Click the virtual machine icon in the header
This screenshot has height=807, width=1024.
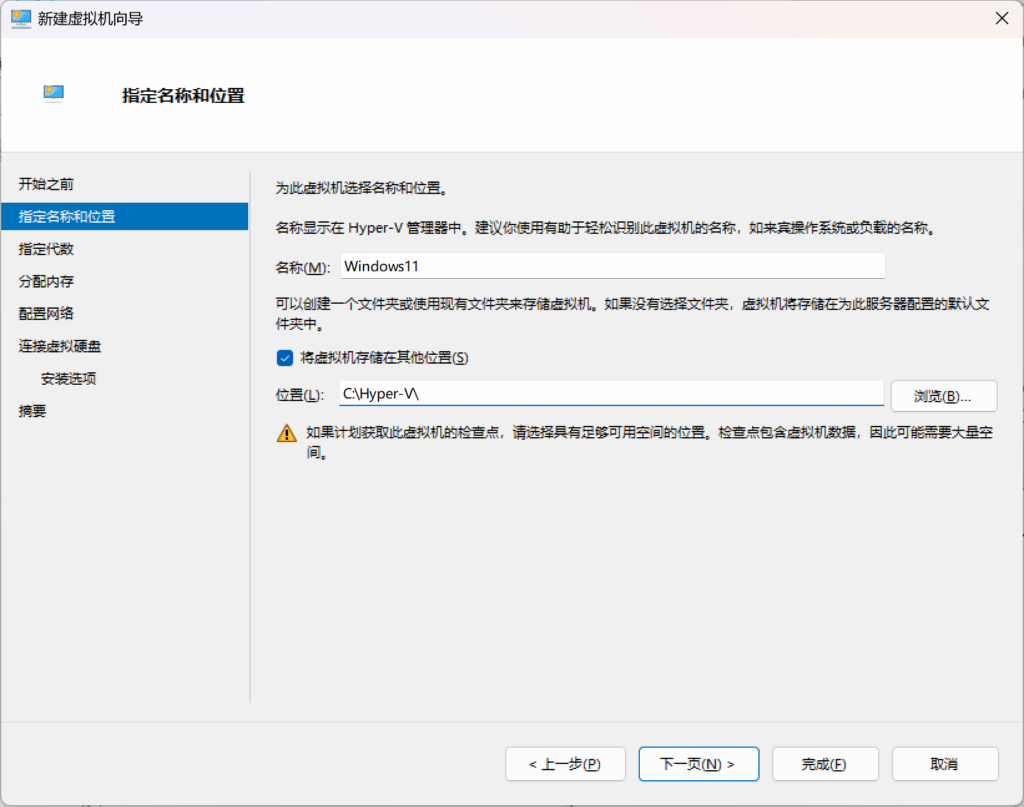point(54,94)
